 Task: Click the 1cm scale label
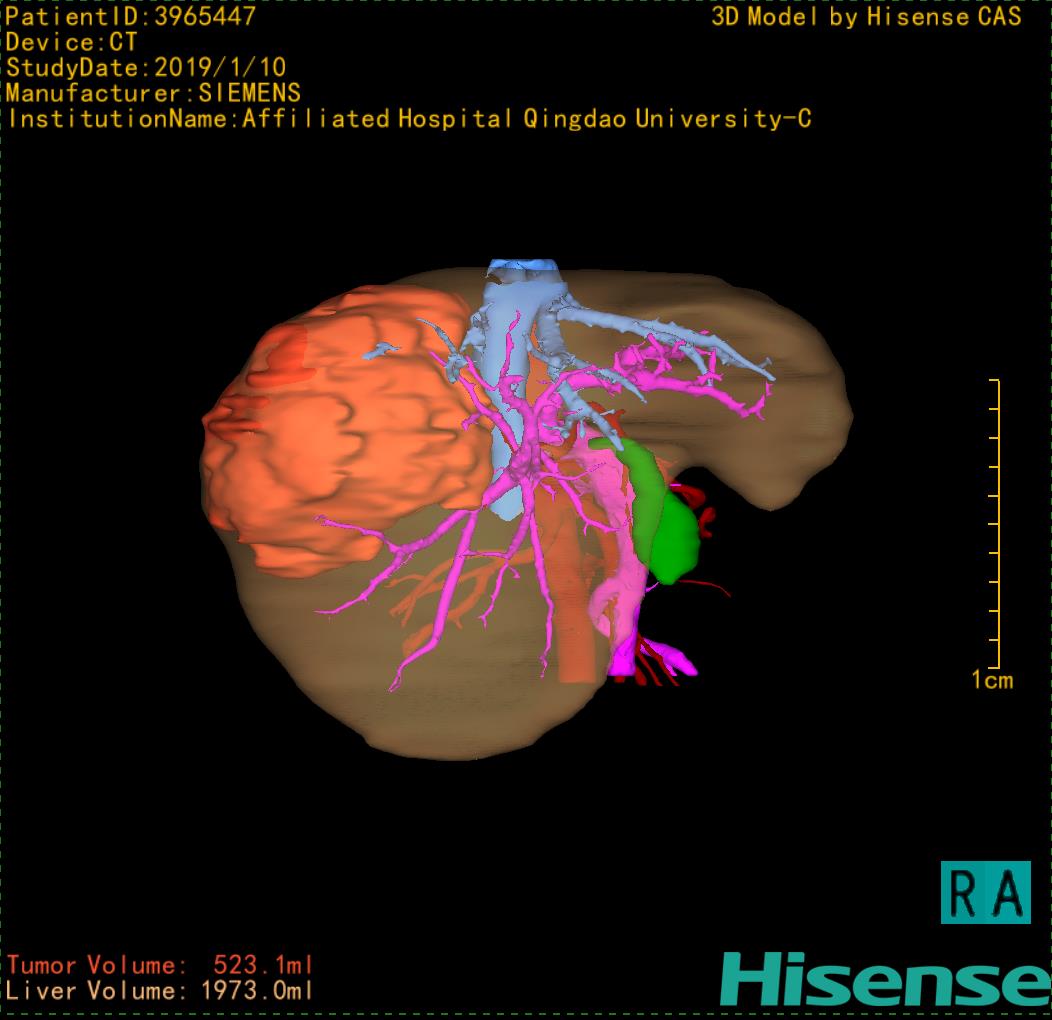click(991, 681)
